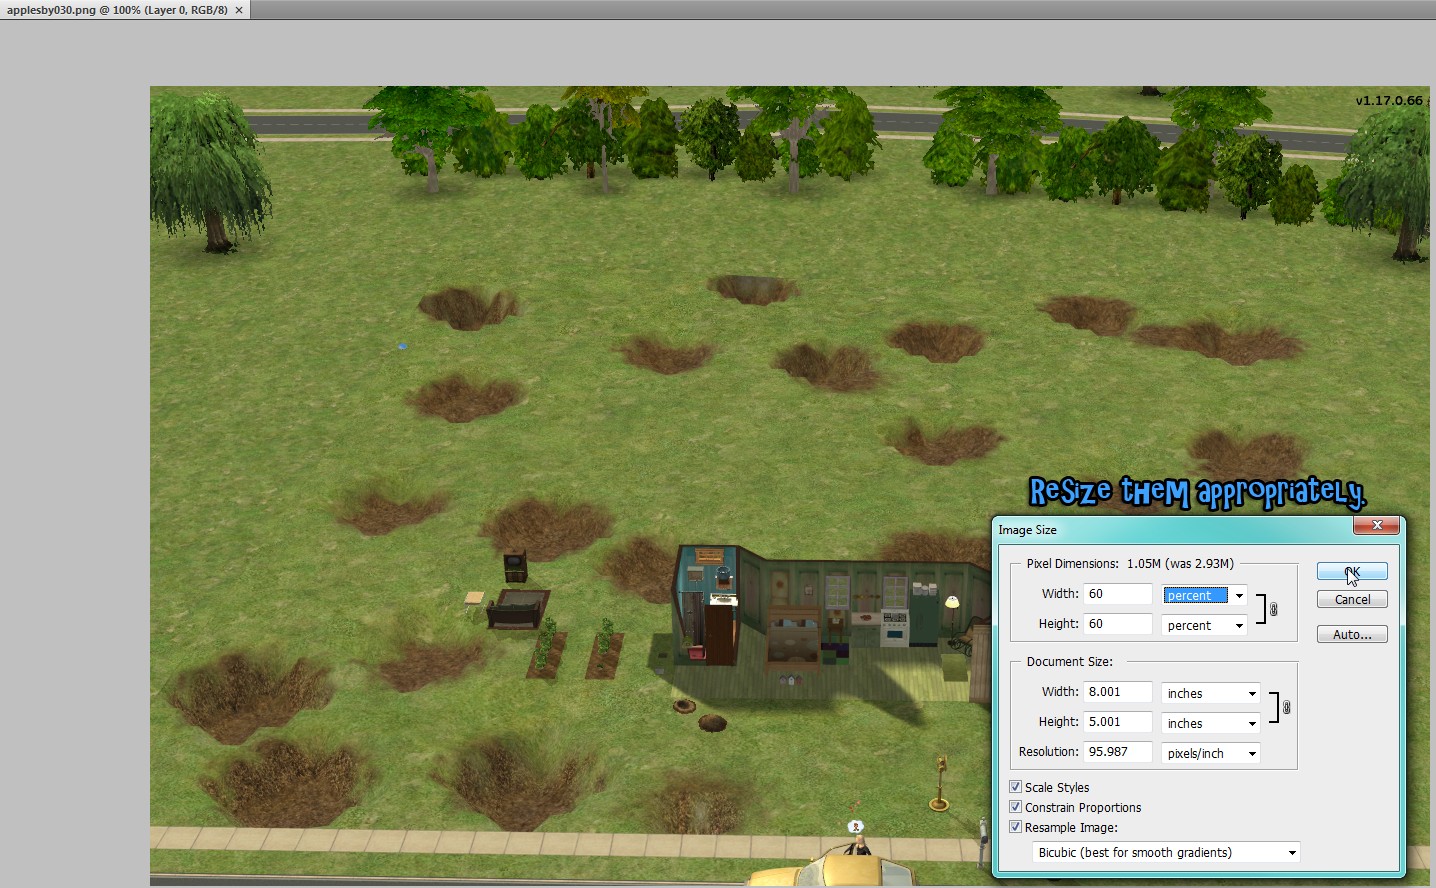1436x888 pixels.
Task: Click the document size chain link icon
Action: click(1286, 707)
